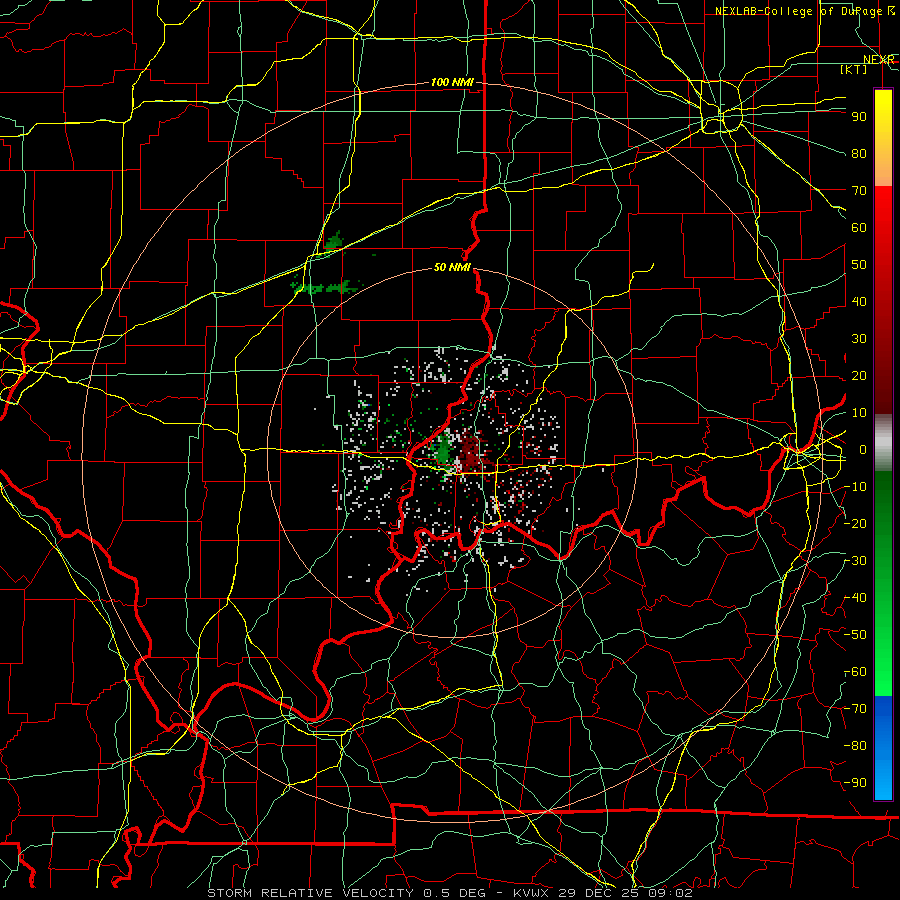This screenshot has height=900, width=900.
Task: Click the NEXLAB-College of DuPage credit text
Action: click(x=804, y=11)
